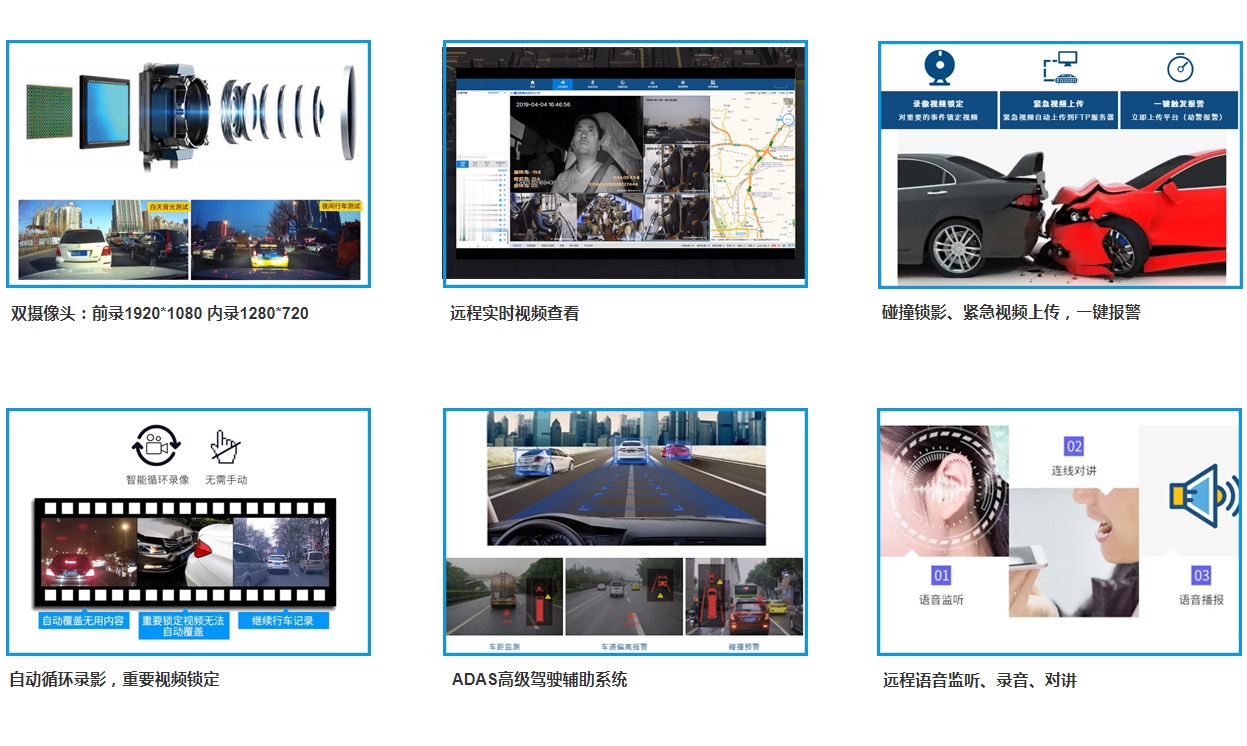1247x746 pixels.
Task: Click the 双摄像头 resolution caption text
Action: click(159, 313)
